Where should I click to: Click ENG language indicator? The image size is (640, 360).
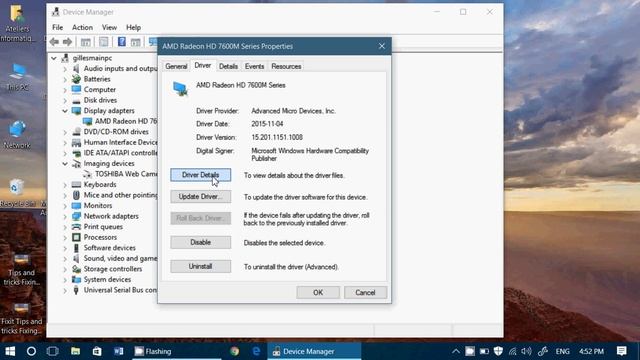point(562,351)
